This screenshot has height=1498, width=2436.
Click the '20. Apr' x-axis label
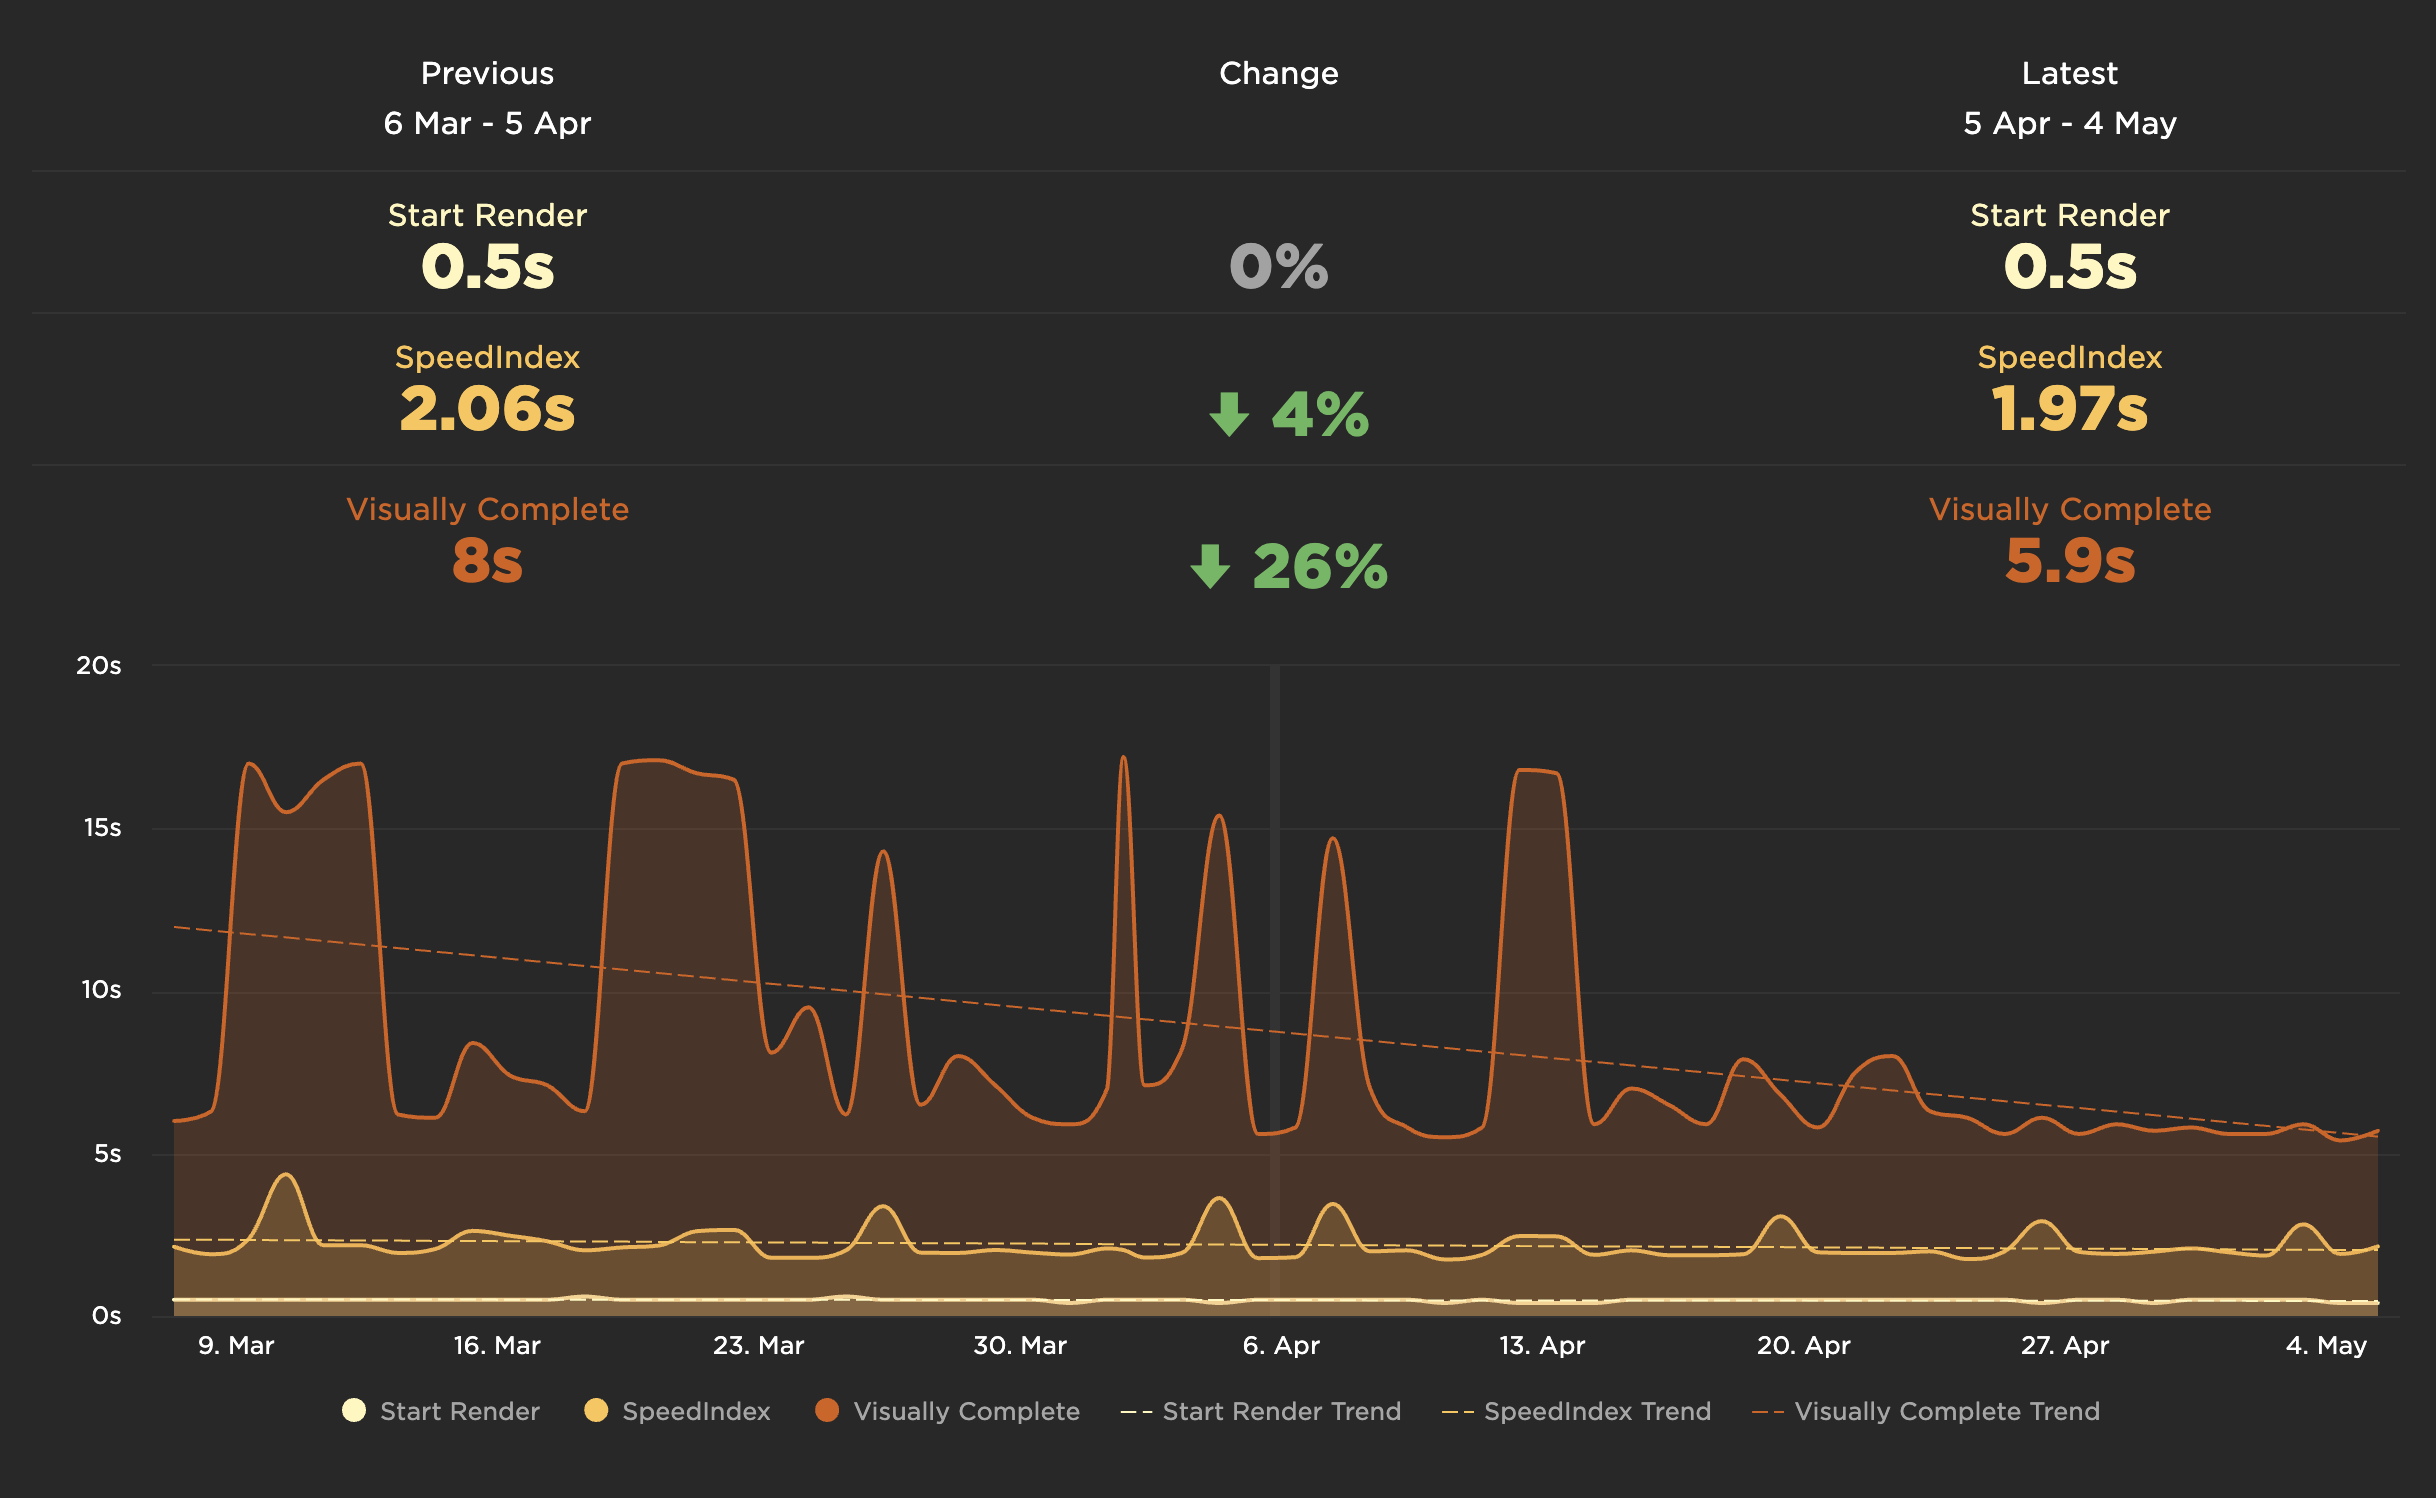pyautogui.click(x=1804, y=1345)
